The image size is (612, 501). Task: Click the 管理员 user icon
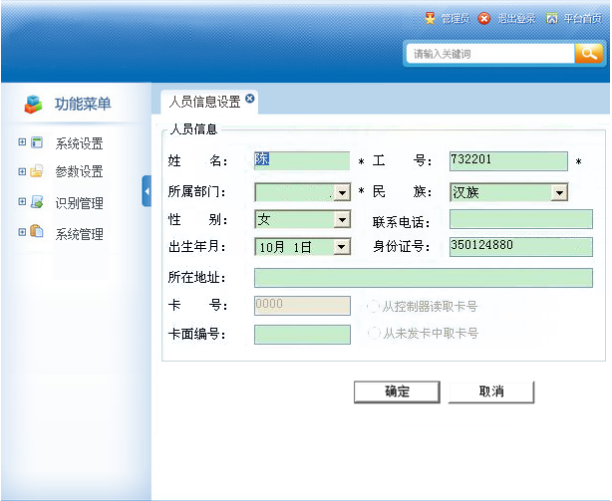pos(430,18)
